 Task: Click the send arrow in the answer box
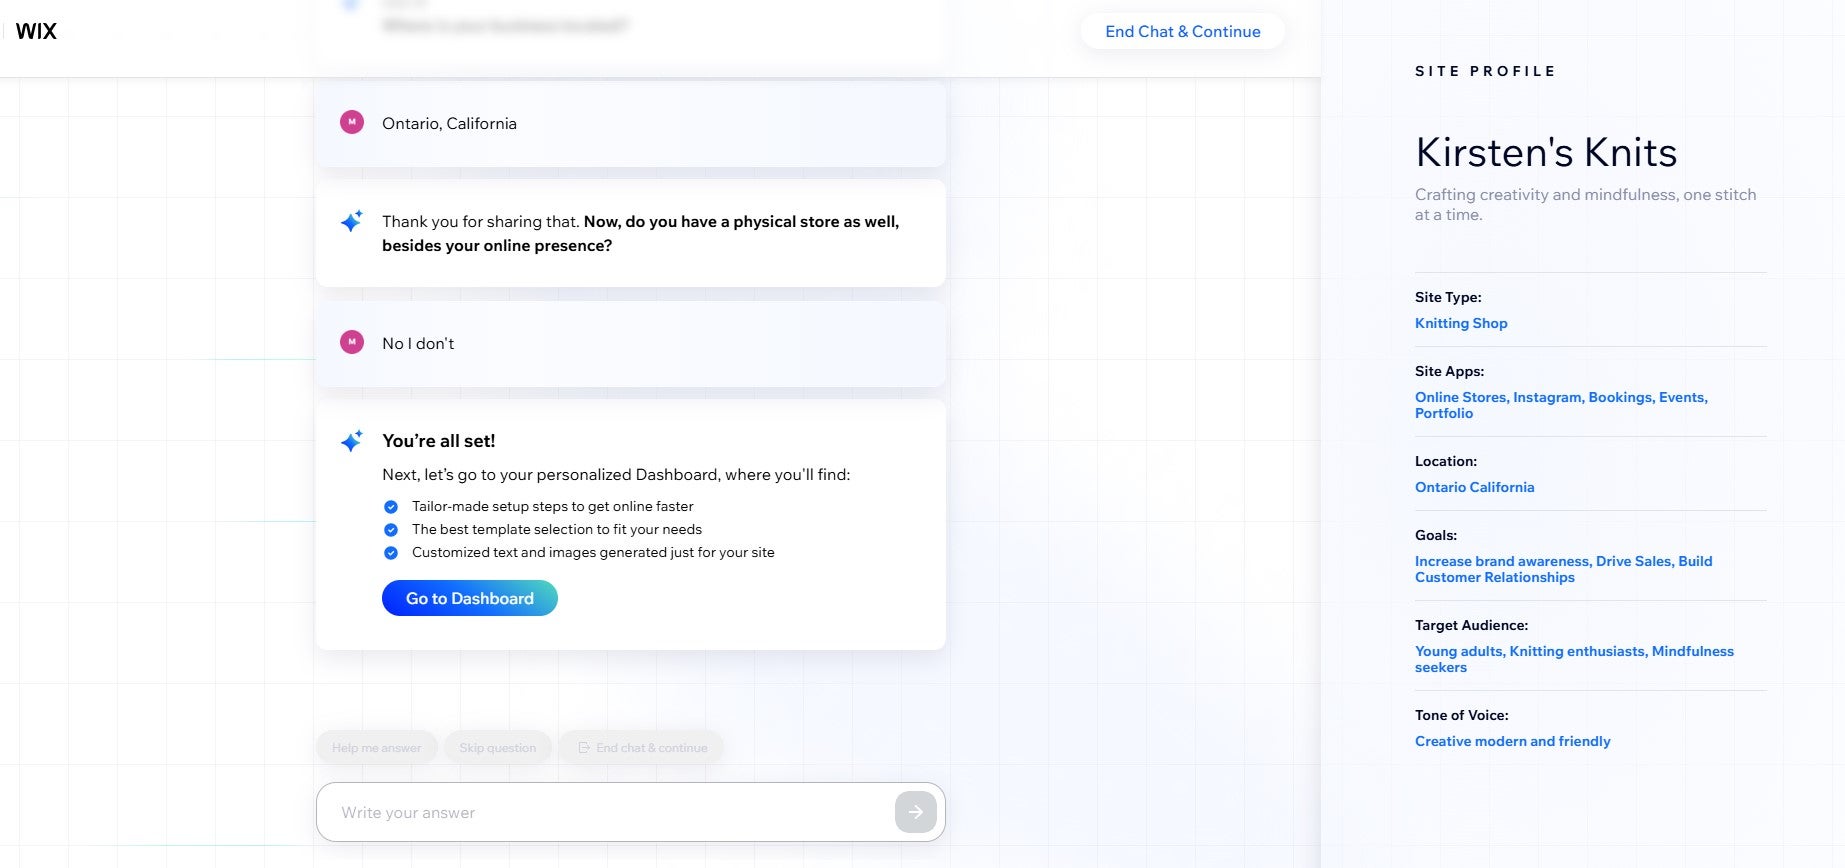tap(913, 812)
